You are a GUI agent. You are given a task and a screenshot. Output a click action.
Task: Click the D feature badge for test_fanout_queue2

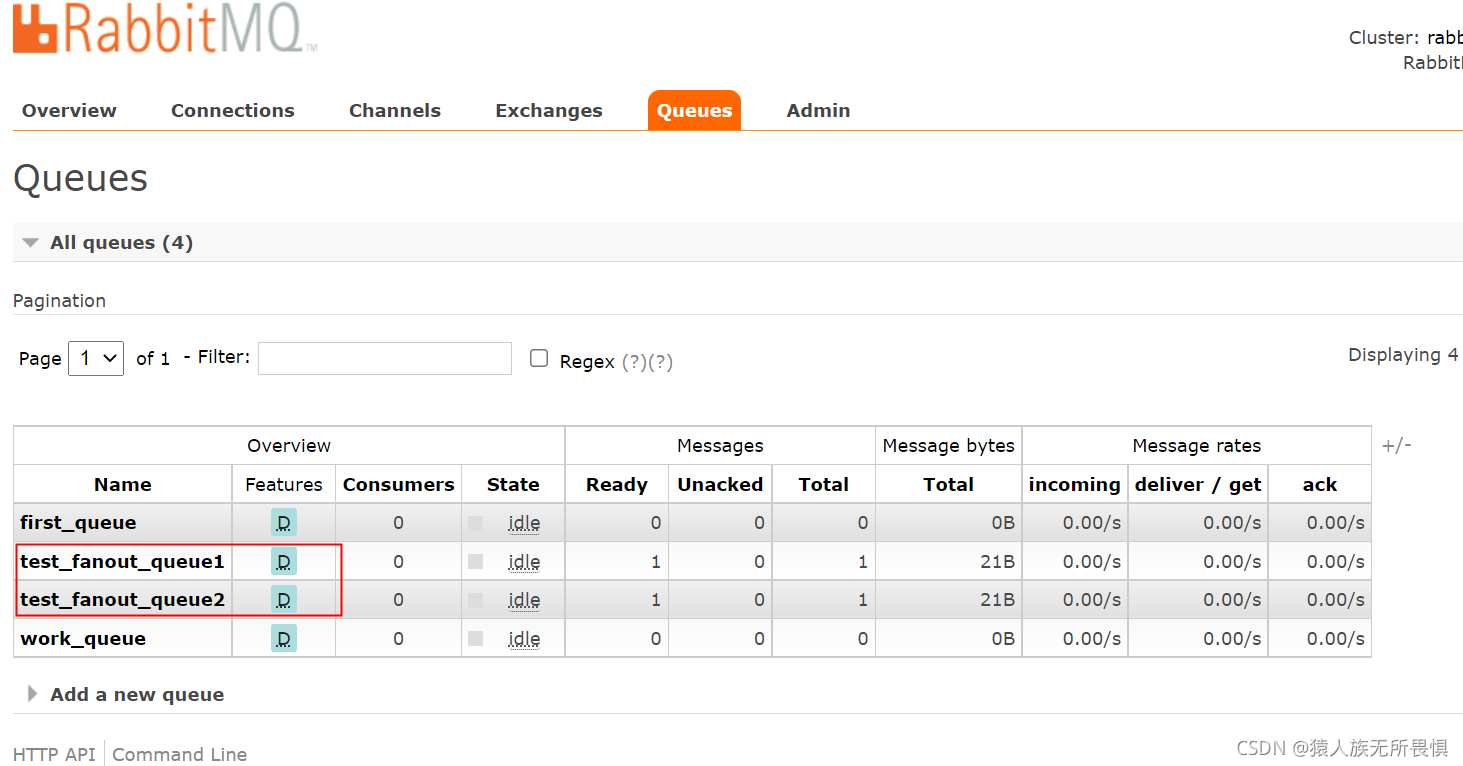click(284, 600)
